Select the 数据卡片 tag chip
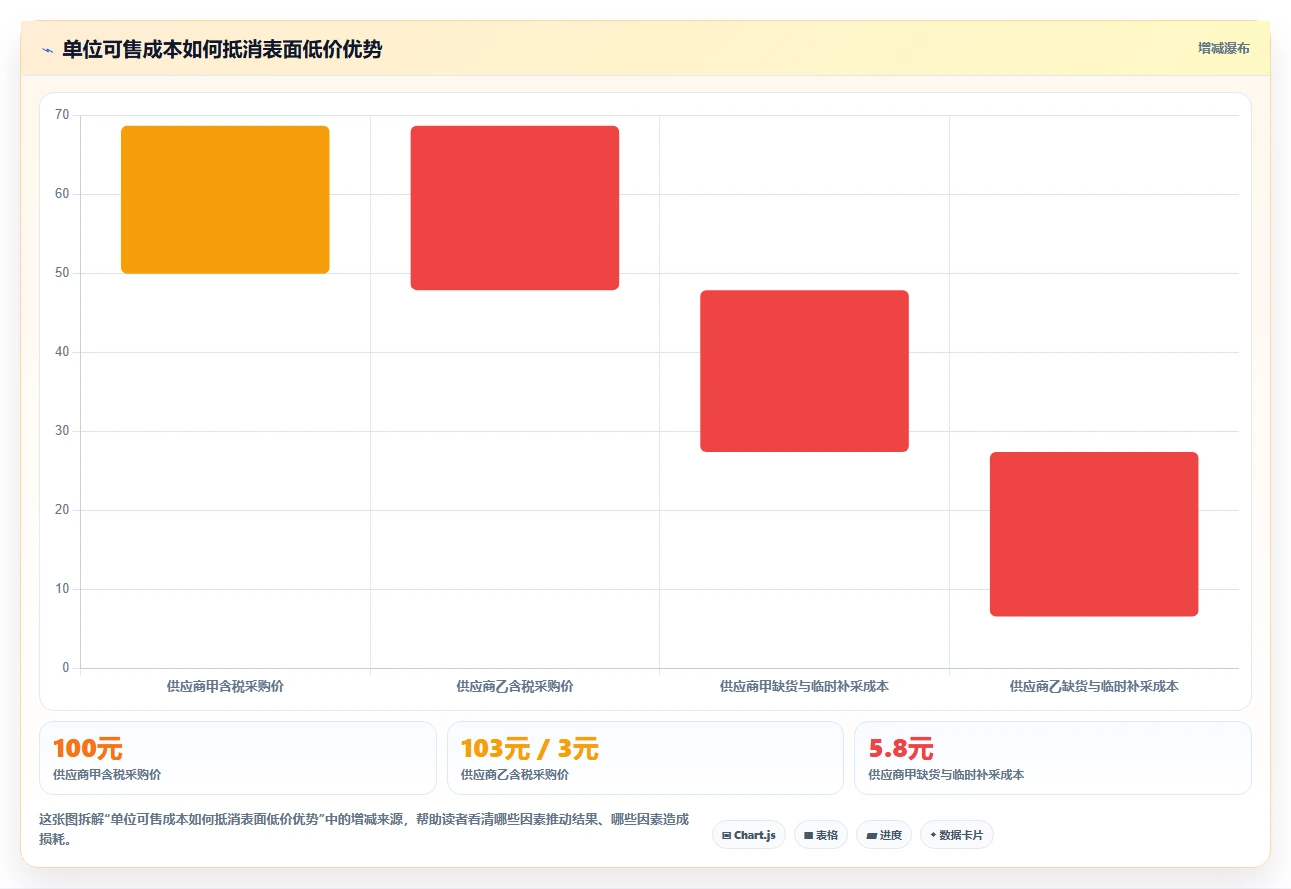The height and width of the screenshot is (889, 1291). [x=957, y=835]
